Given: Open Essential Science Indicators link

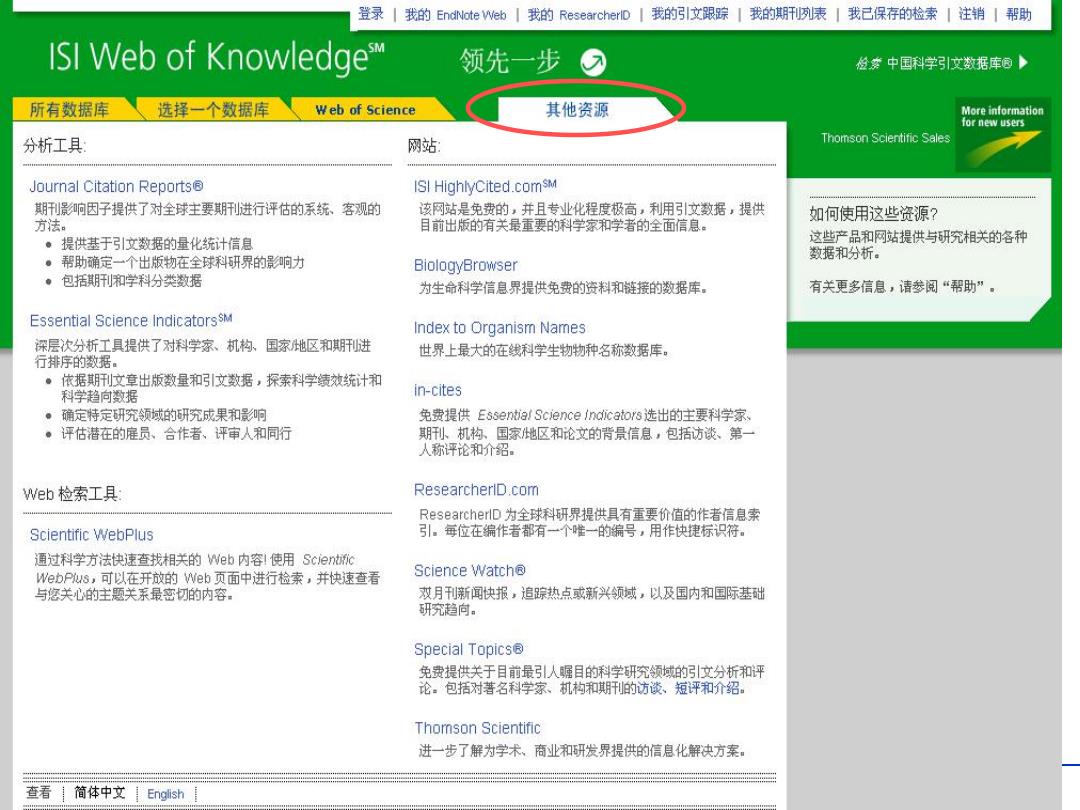Looking at the screenshot, I should pos(131,320).
